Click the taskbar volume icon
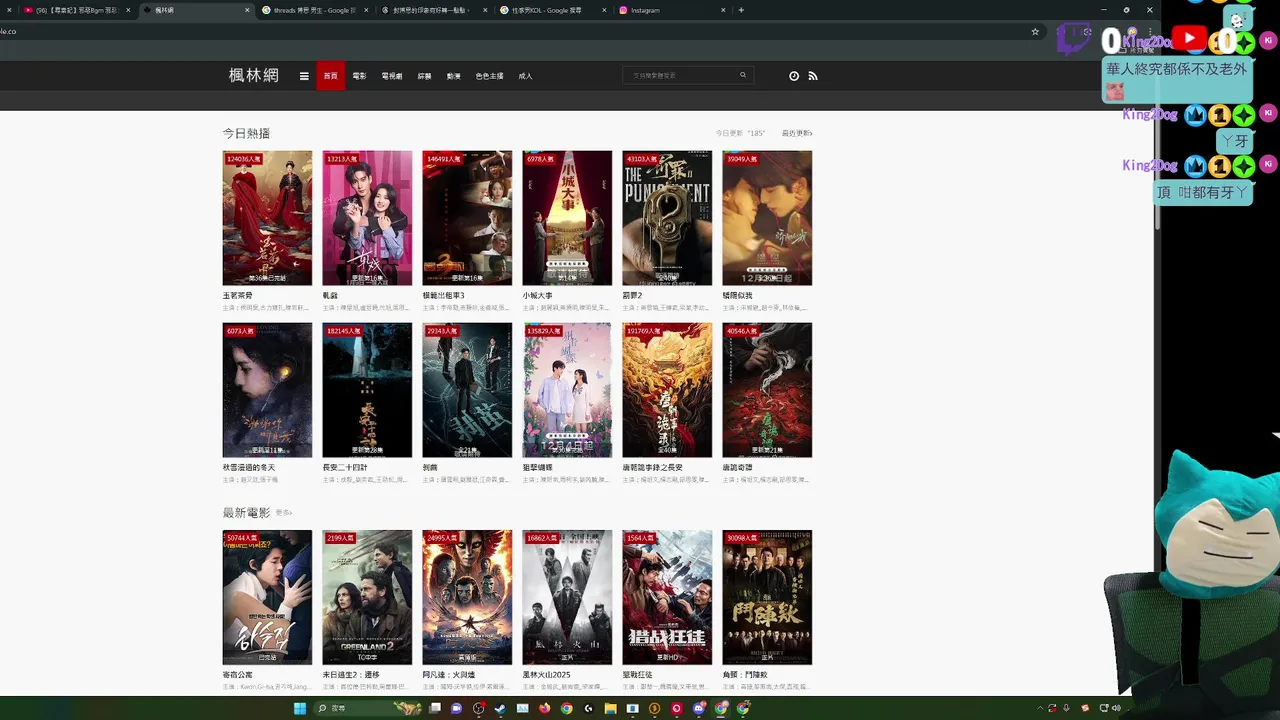This screenshot has height=720, width=1280. coord(1116,708)
